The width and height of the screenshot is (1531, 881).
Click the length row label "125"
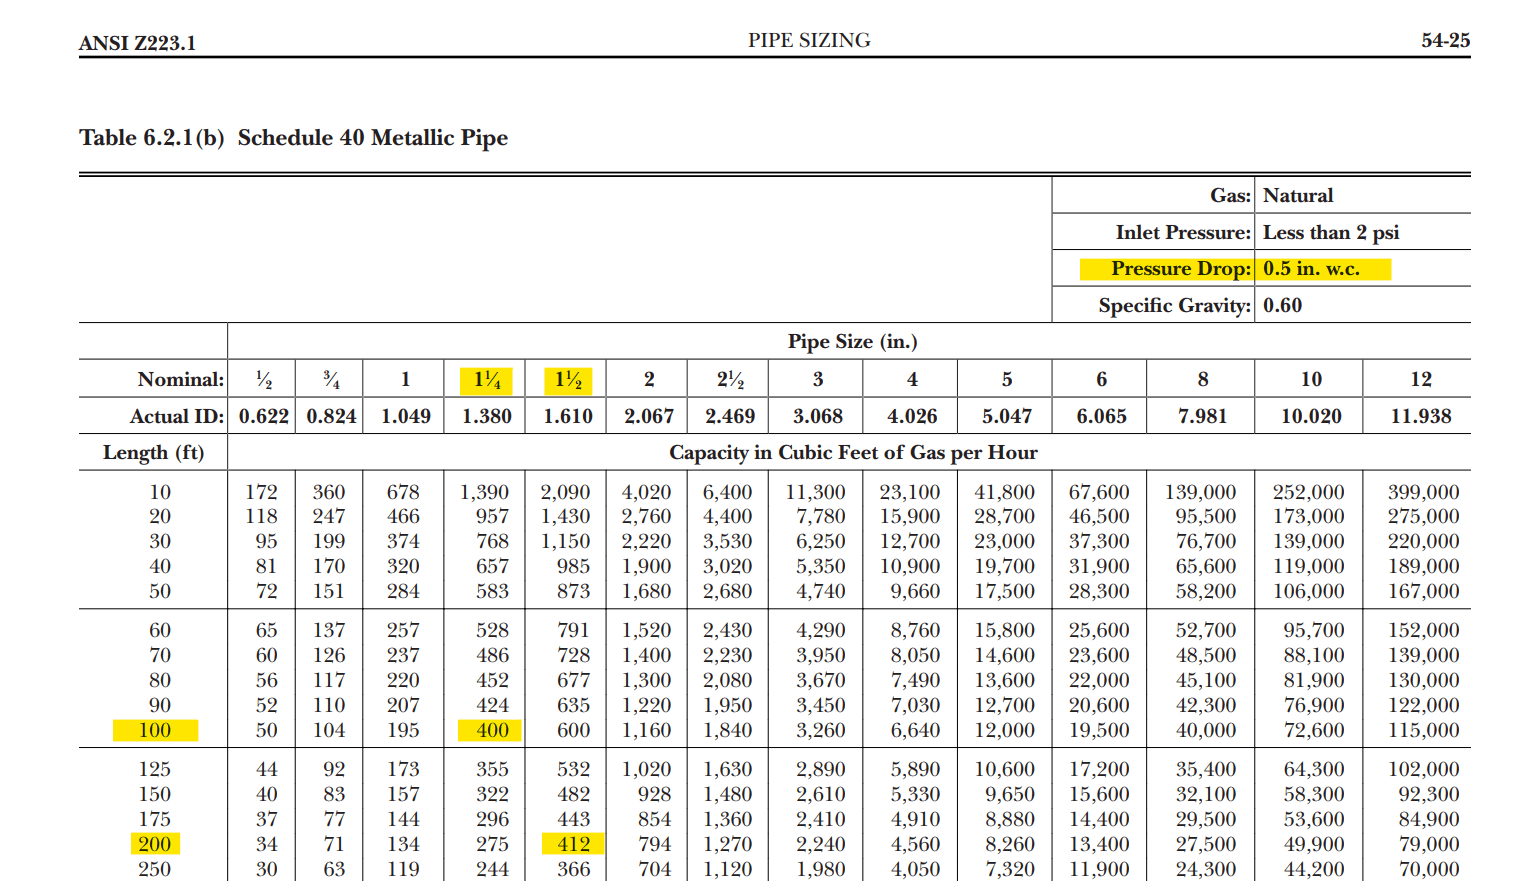click(x=154, y=769)
